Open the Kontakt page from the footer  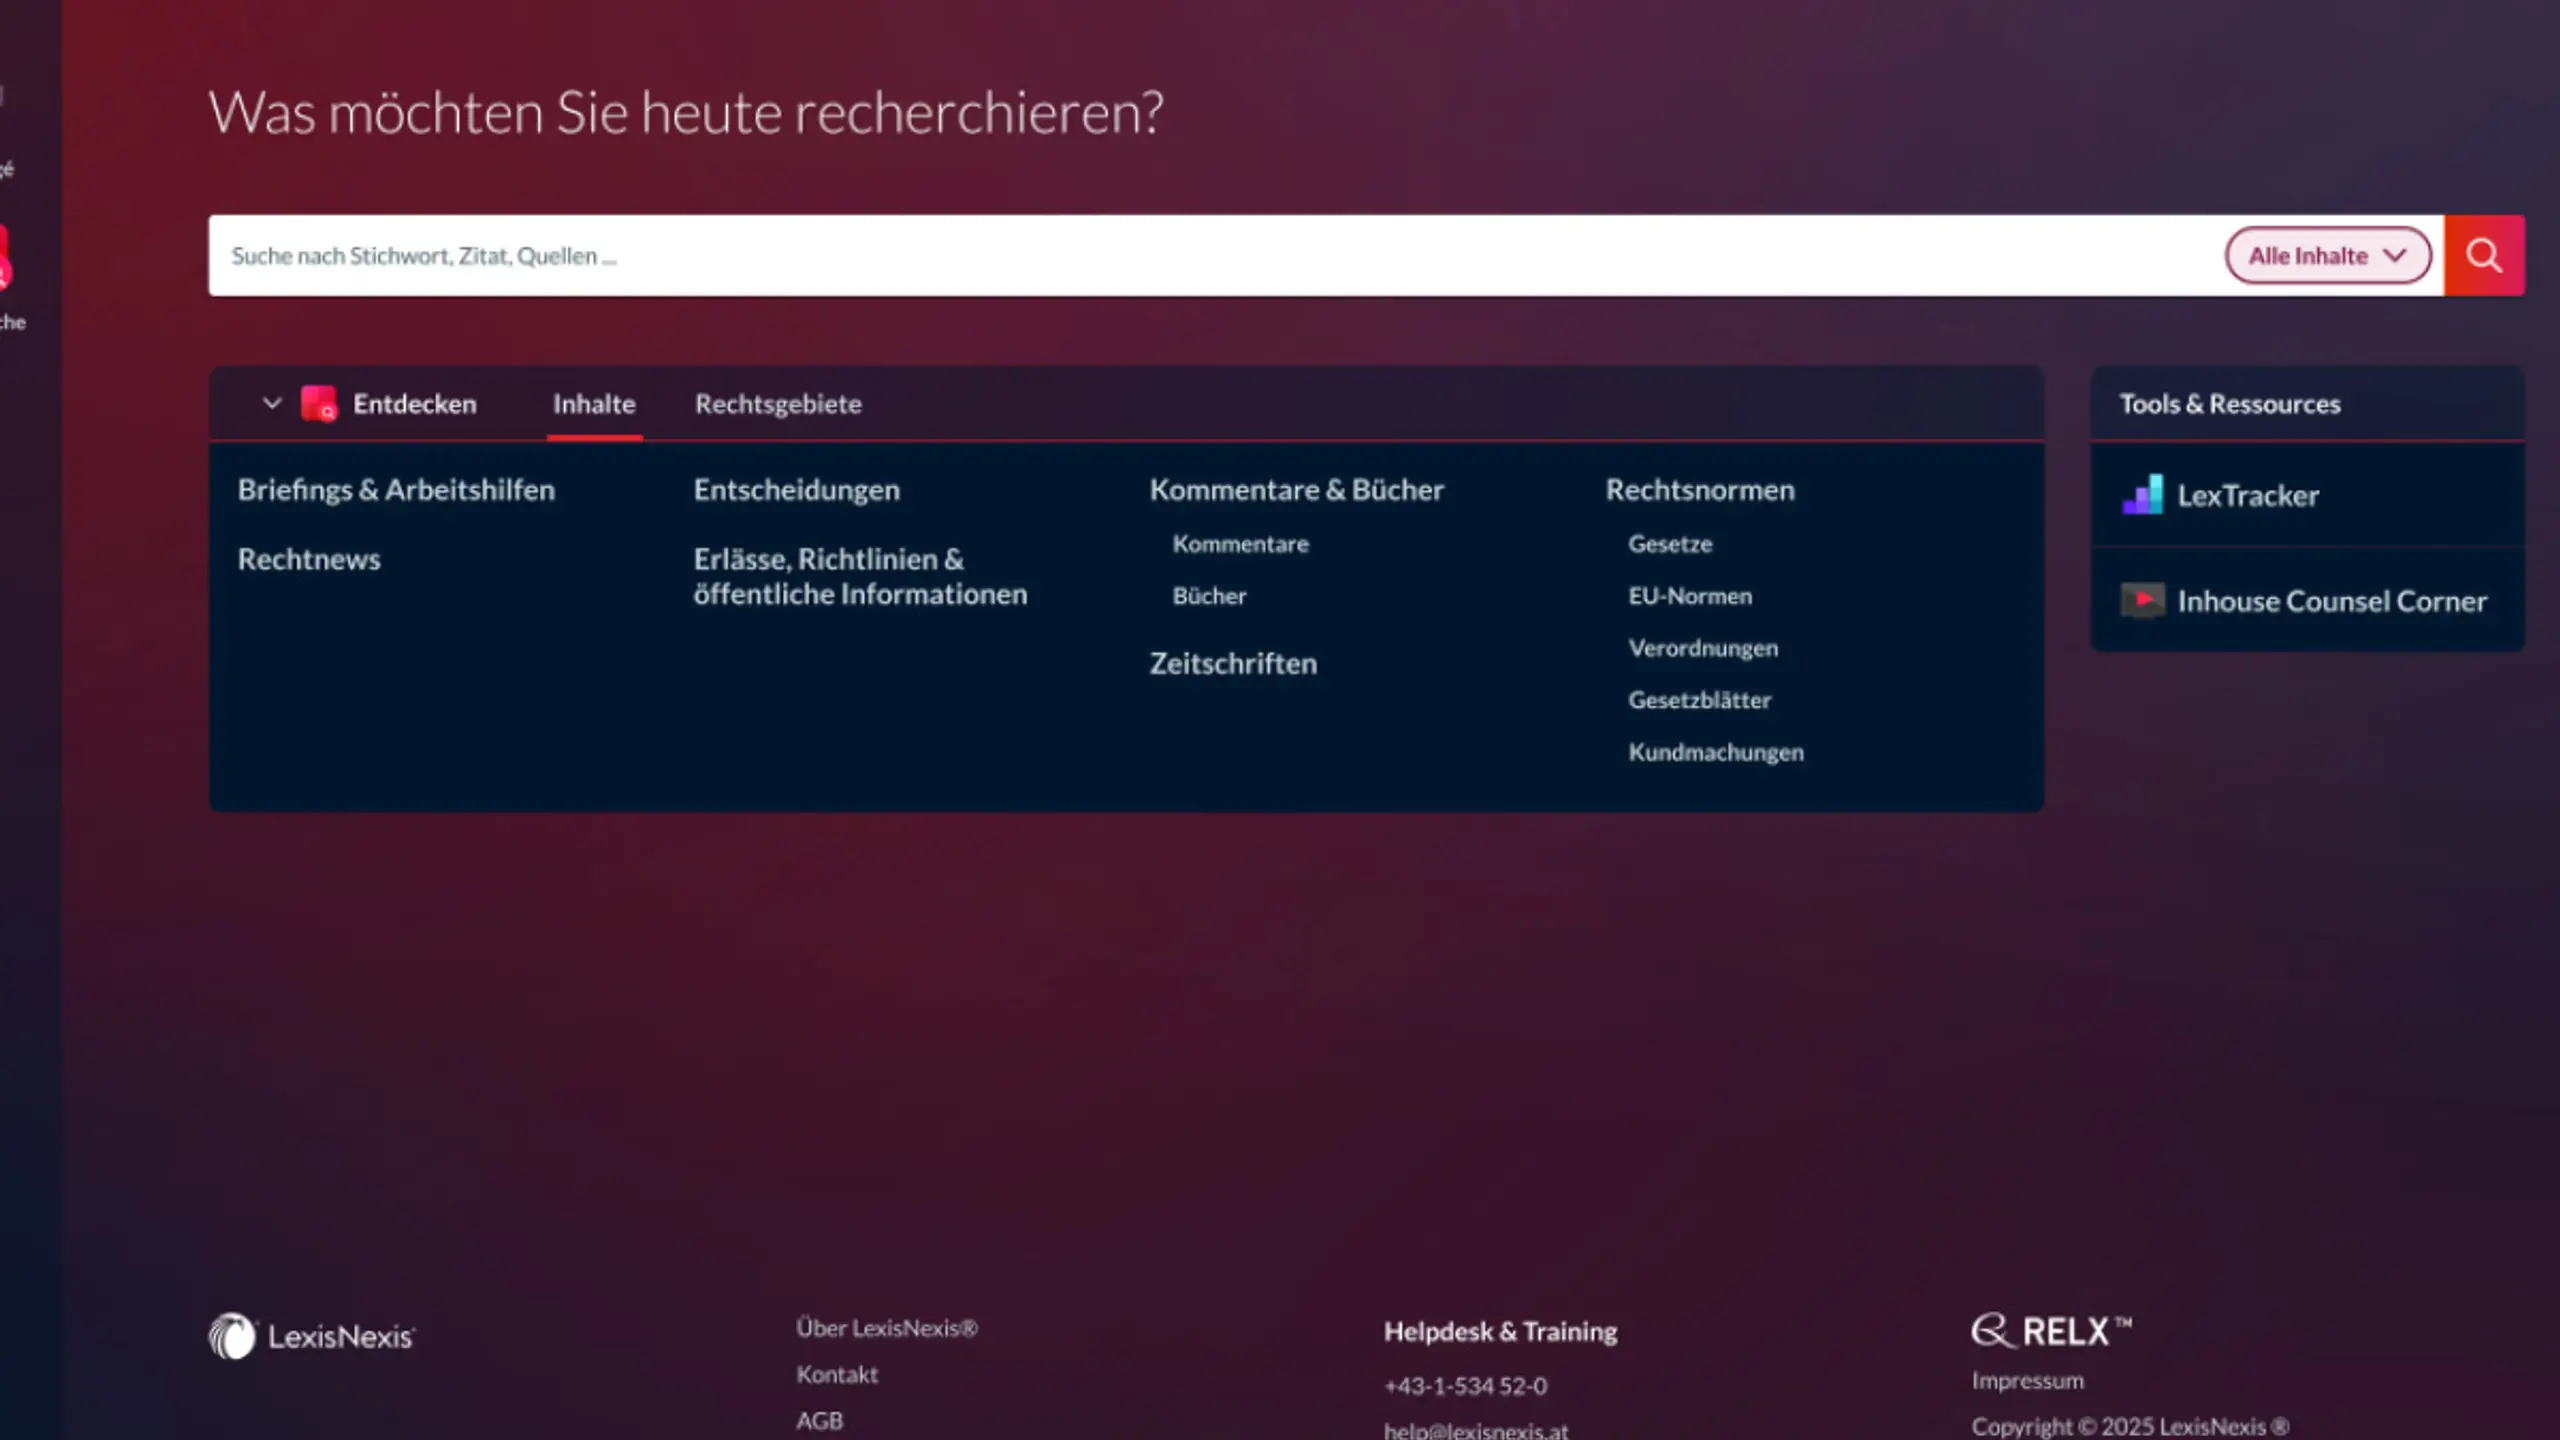click(837, 1373)
